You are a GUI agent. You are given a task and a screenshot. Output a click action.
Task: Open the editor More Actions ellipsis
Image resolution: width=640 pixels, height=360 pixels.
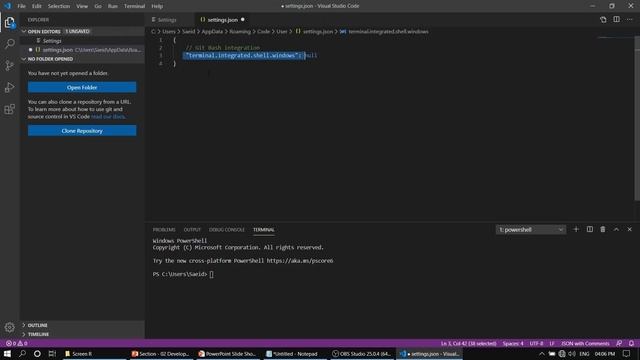629,20
